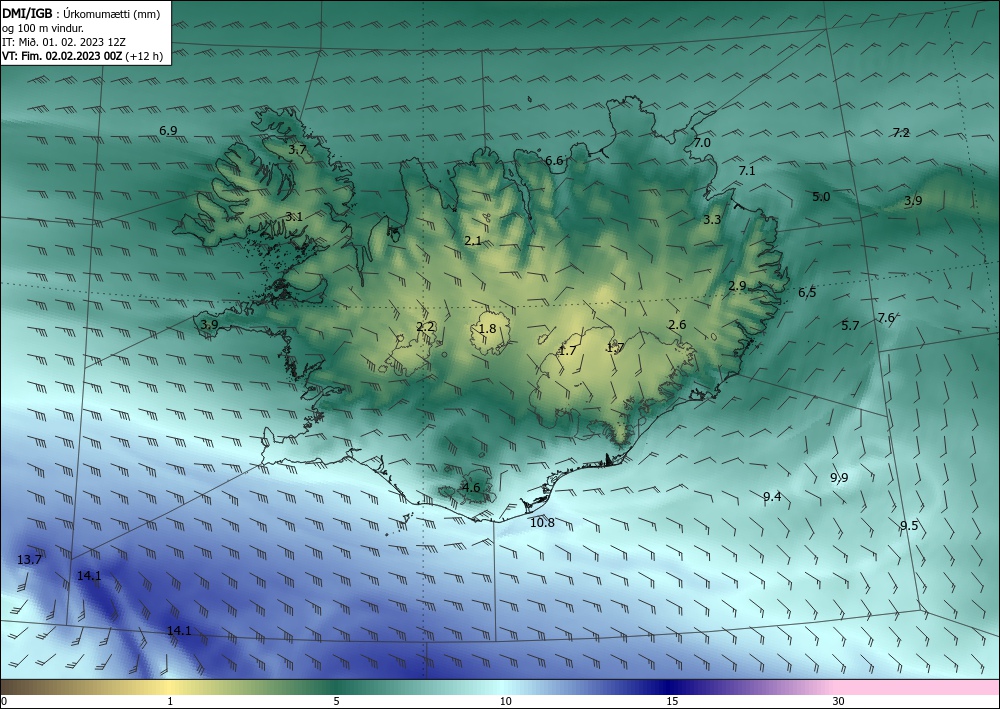
Task: Click the 13.7 value label
Action: 29,560
